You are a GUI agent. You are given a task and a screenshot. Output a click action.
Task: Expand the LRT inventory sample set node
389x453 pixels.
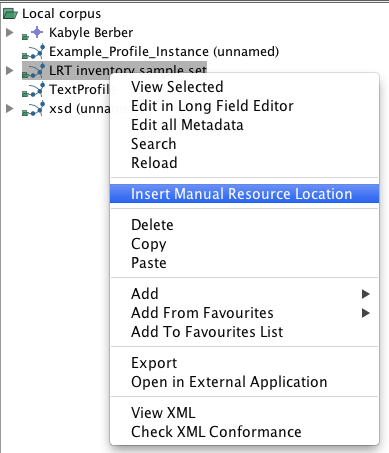(10, 70)
